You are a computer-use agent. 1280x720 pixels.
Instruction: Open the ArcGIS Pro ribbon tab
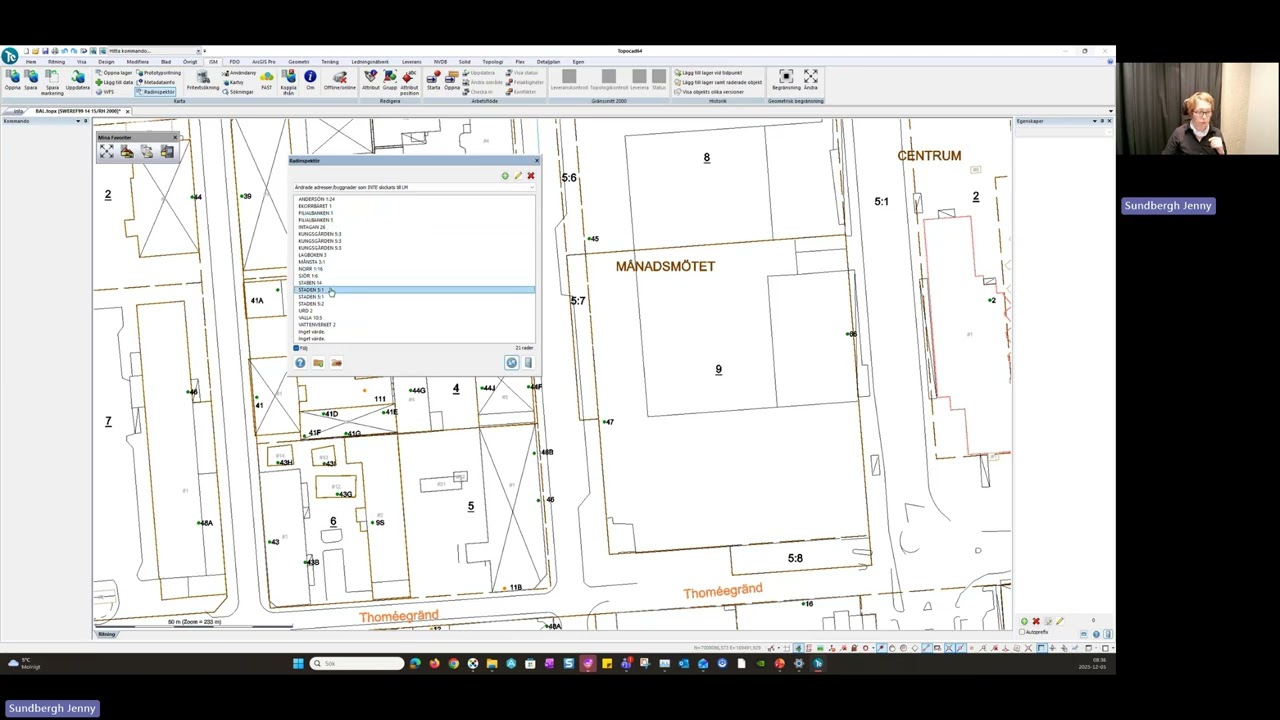pos(264,62)
